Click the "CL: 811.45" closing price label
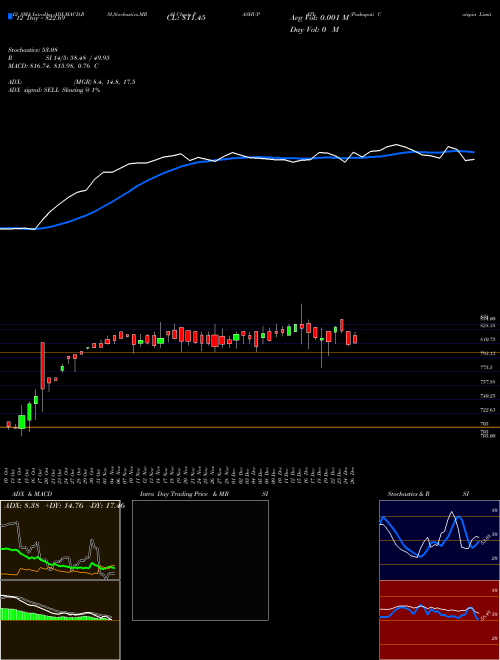Image resolution: width=500 pixels, height=660 pixels. 186,18
